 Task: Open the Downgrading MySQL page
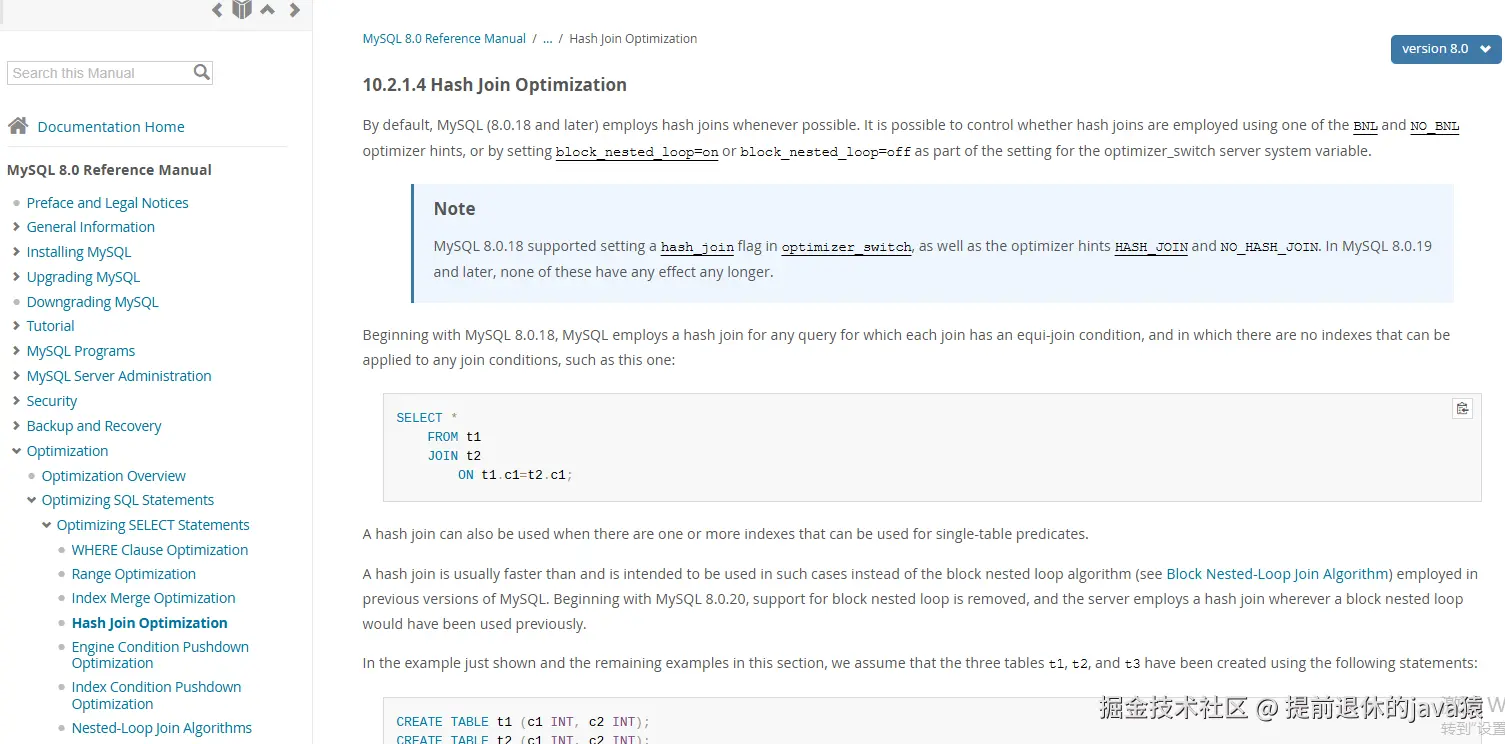[x=92, y=302]
